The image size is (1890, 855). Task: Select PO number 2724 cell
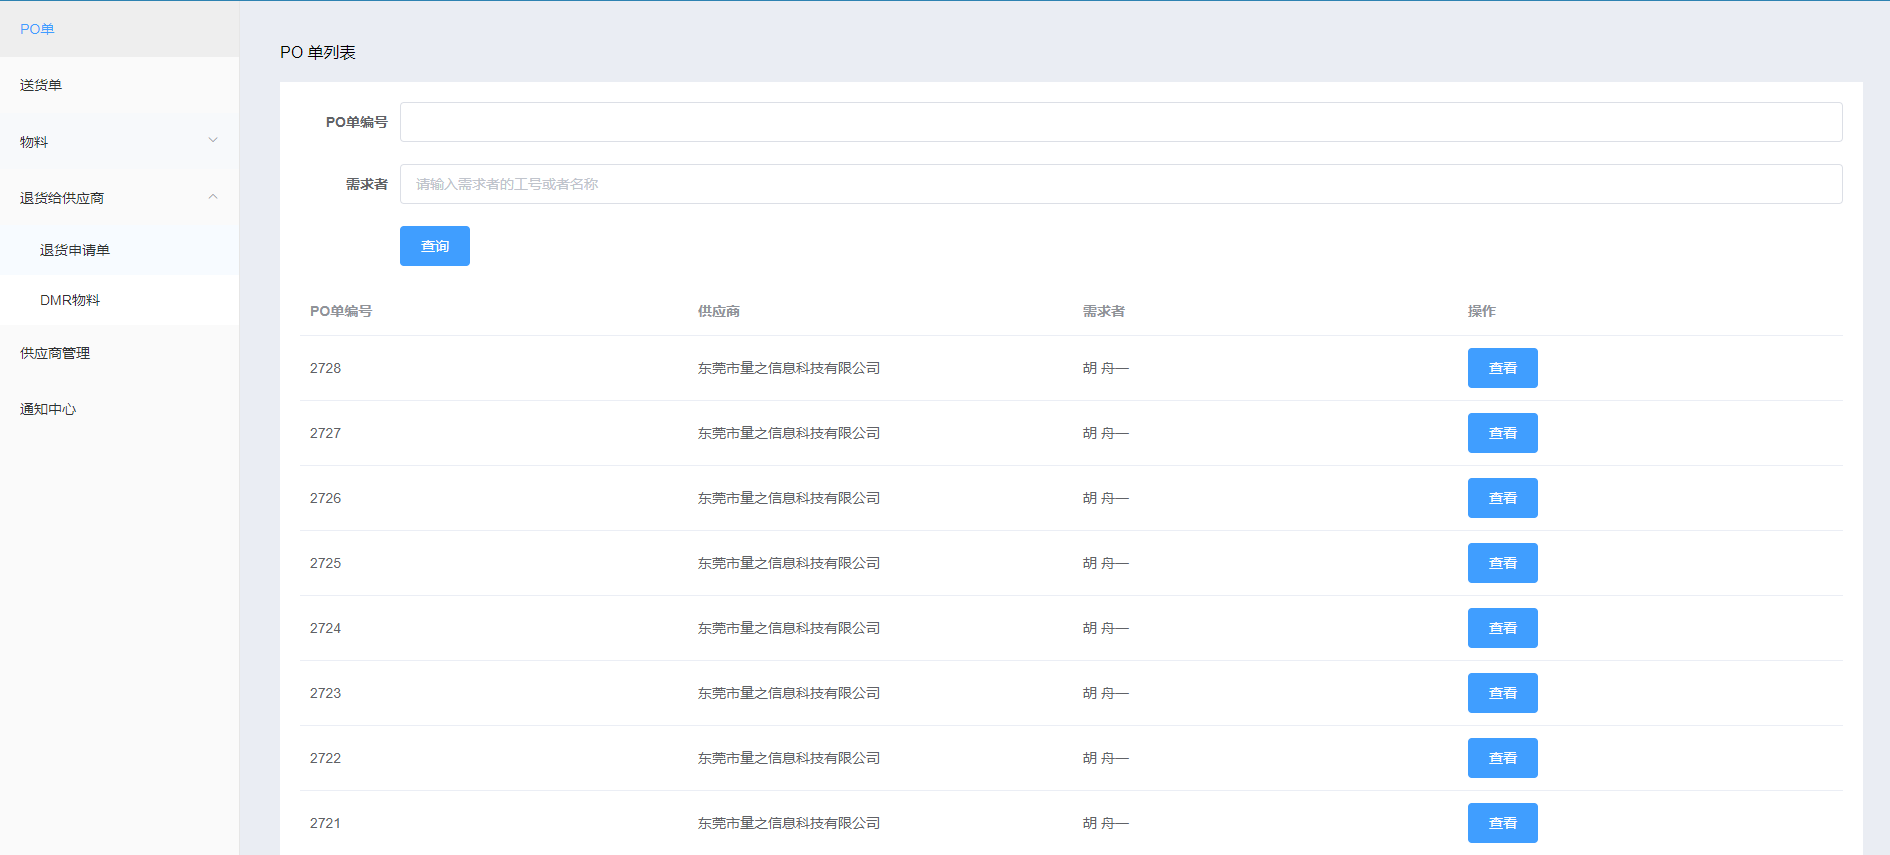325,628
